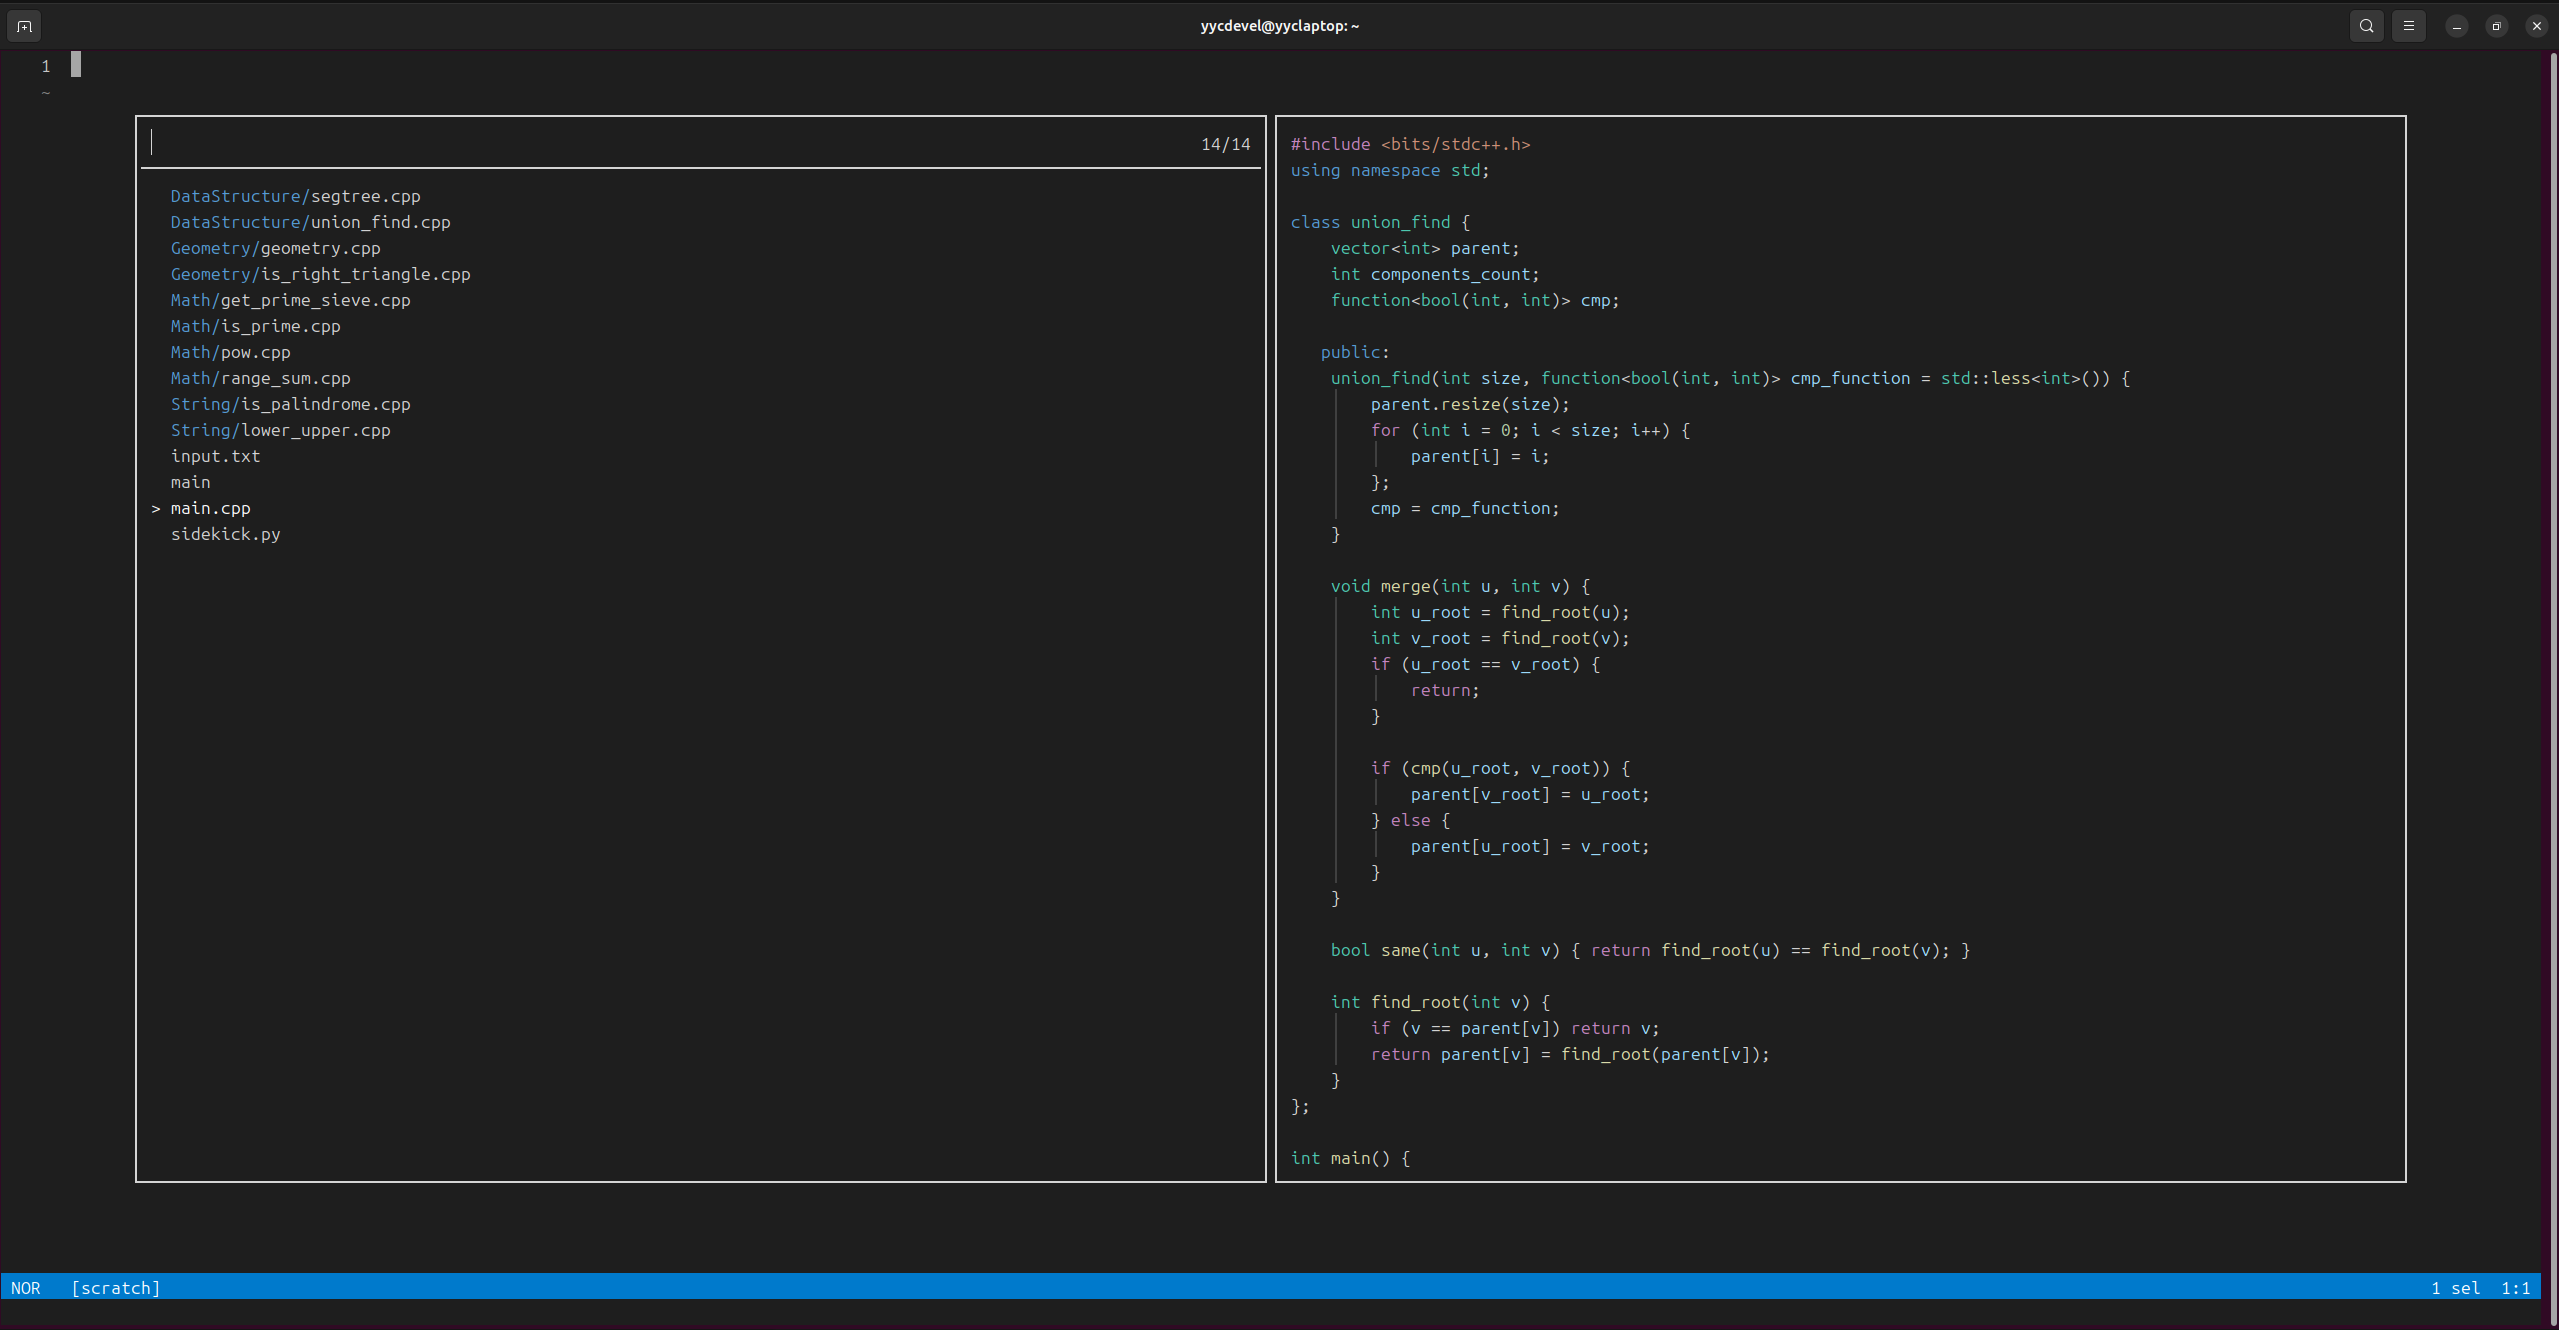Choose input.txt in file picker
This screenshot has width=2559, height=1330.
[215, 456]
